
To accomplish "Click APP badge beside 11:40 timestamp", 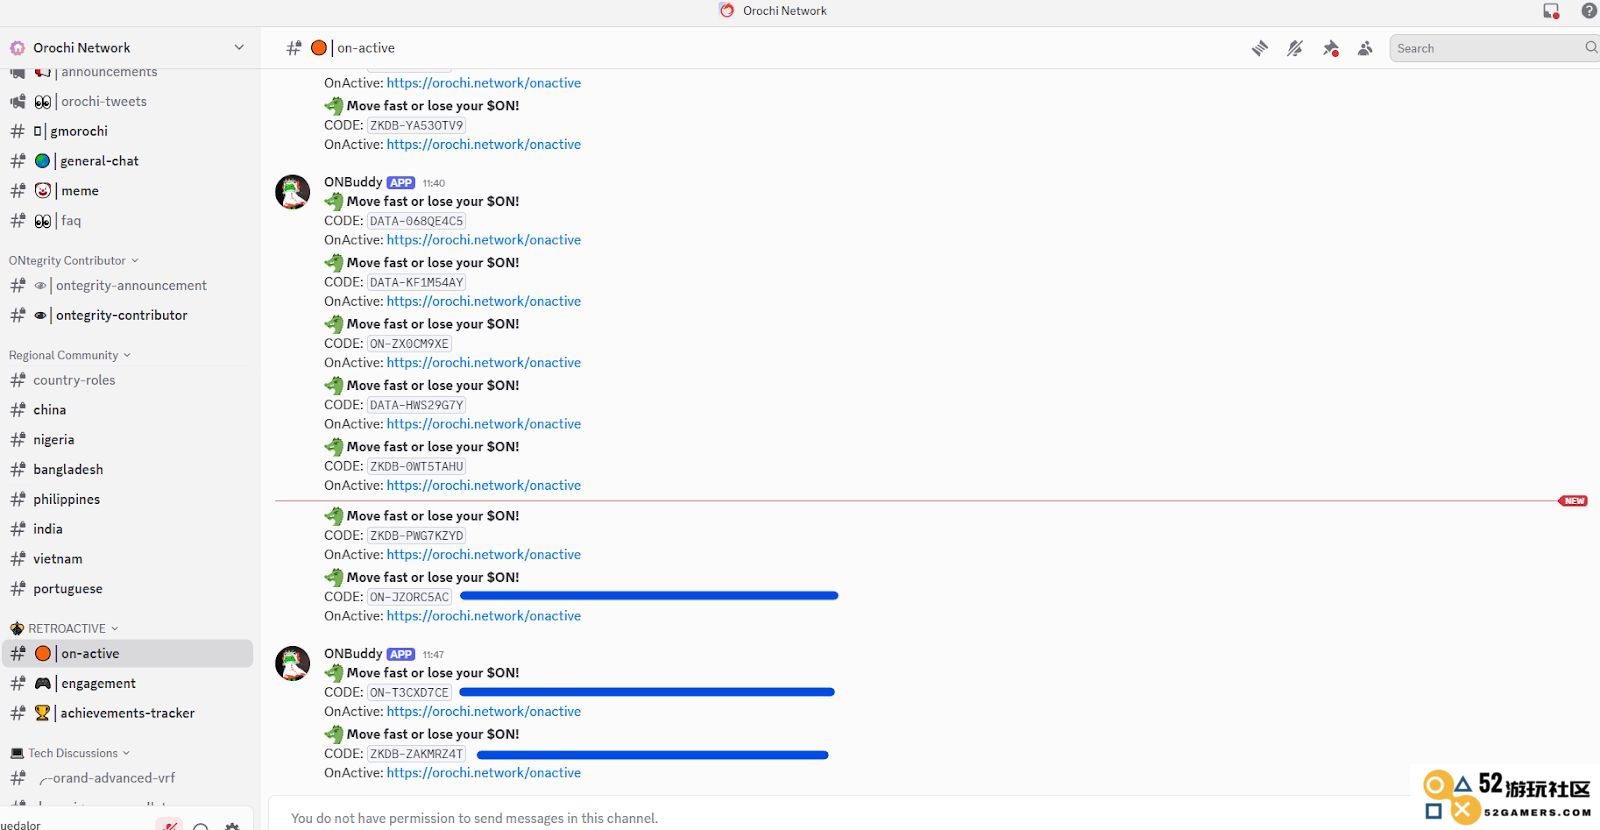I will (401, 183).
